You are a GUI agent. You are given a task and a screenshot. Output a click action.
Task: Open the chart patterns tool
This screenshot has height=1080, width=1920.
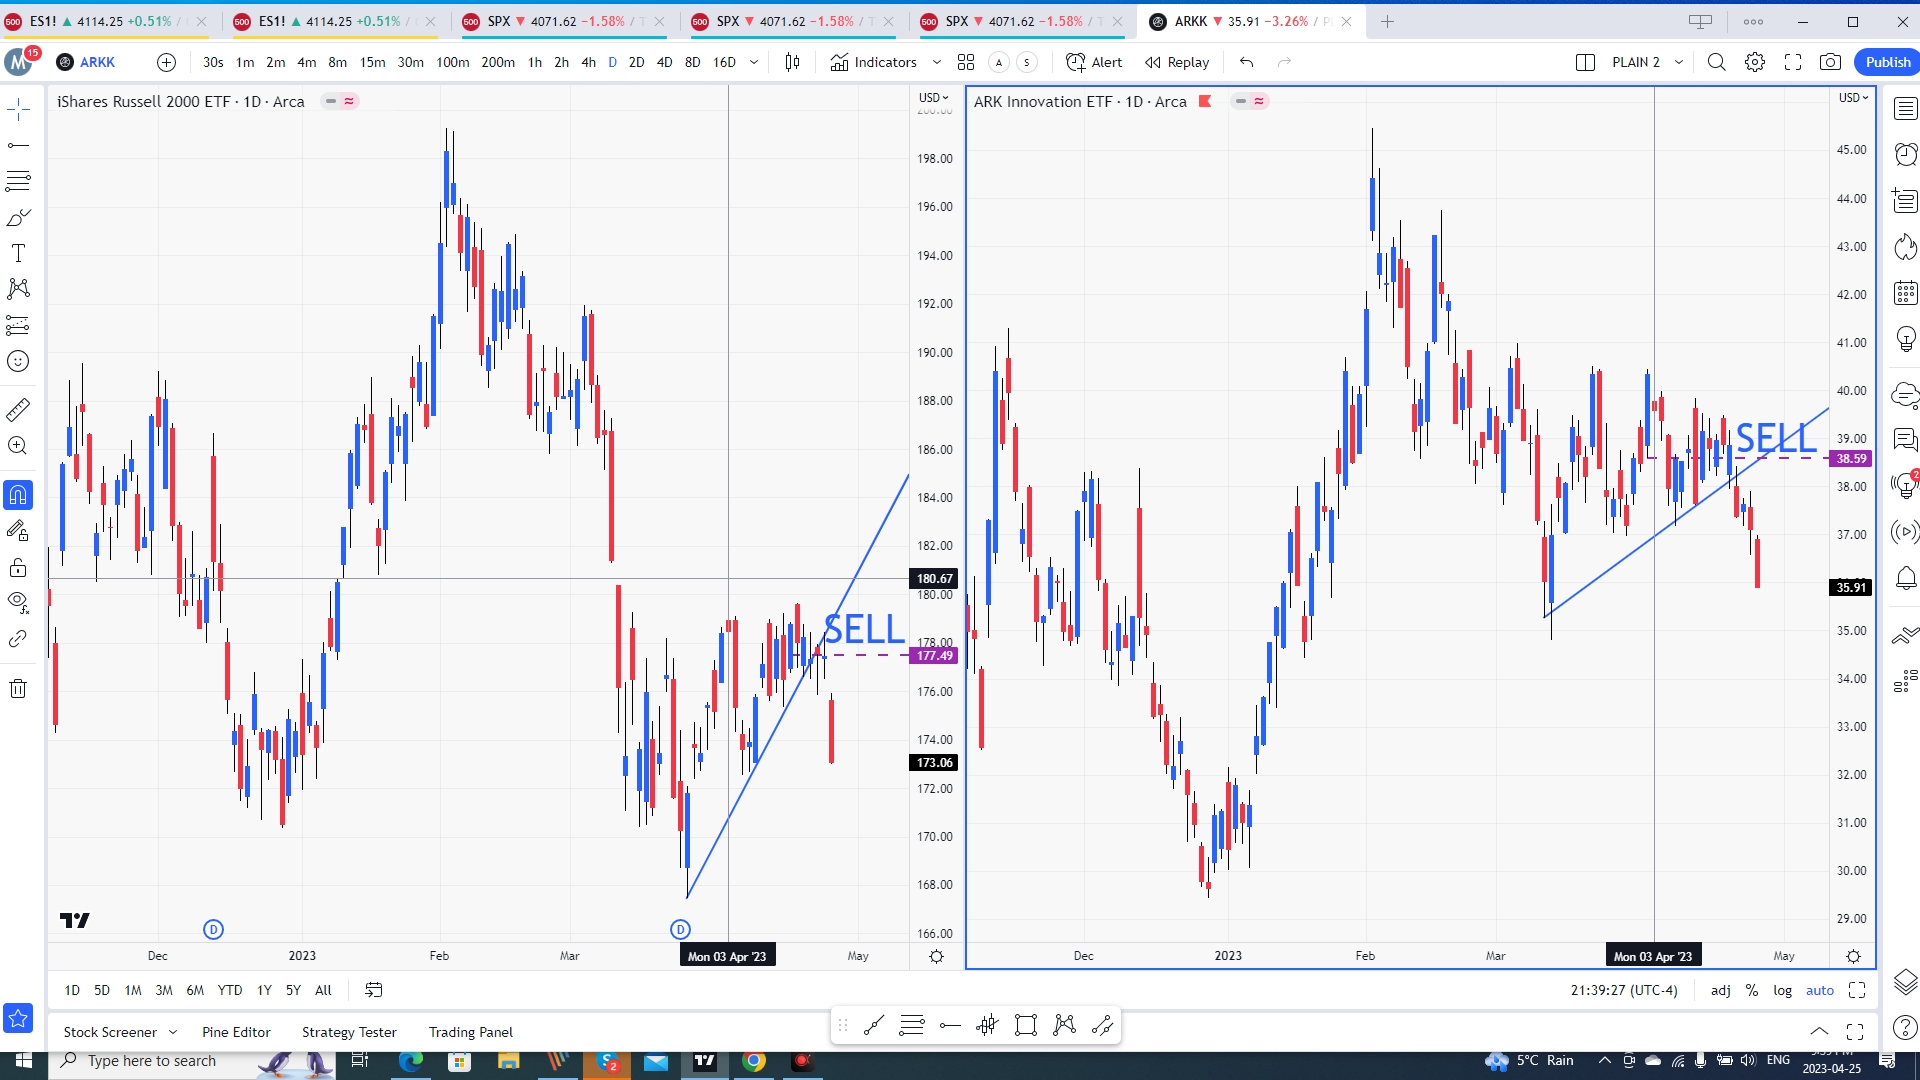click(18, 289)
